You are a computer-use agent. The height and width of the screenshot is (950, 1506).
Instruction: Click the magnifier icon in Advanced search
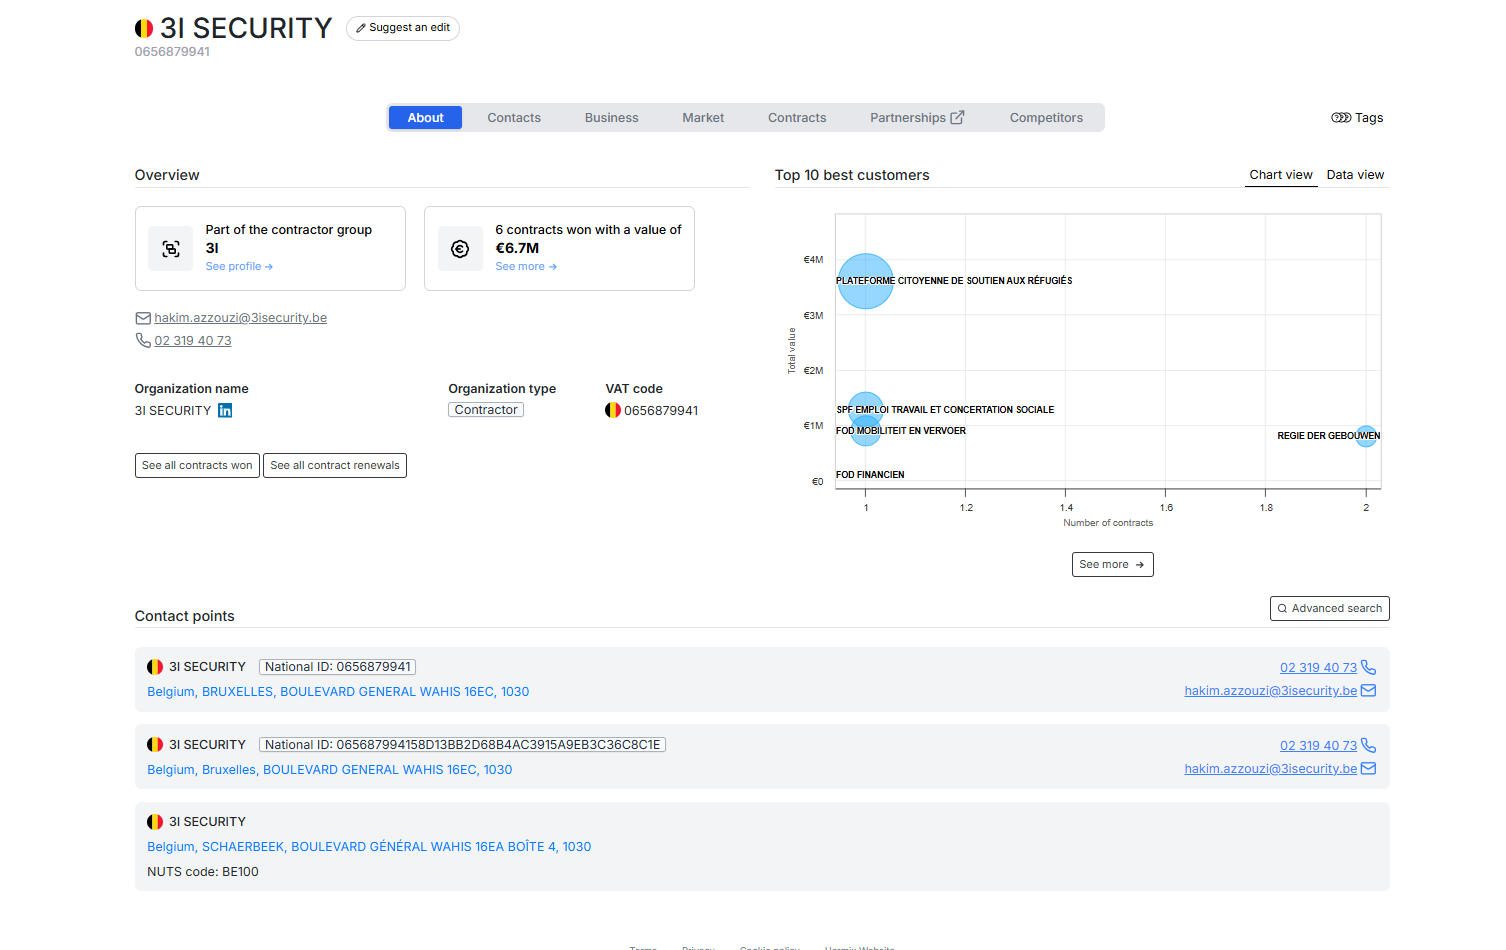coord(1282,608)
